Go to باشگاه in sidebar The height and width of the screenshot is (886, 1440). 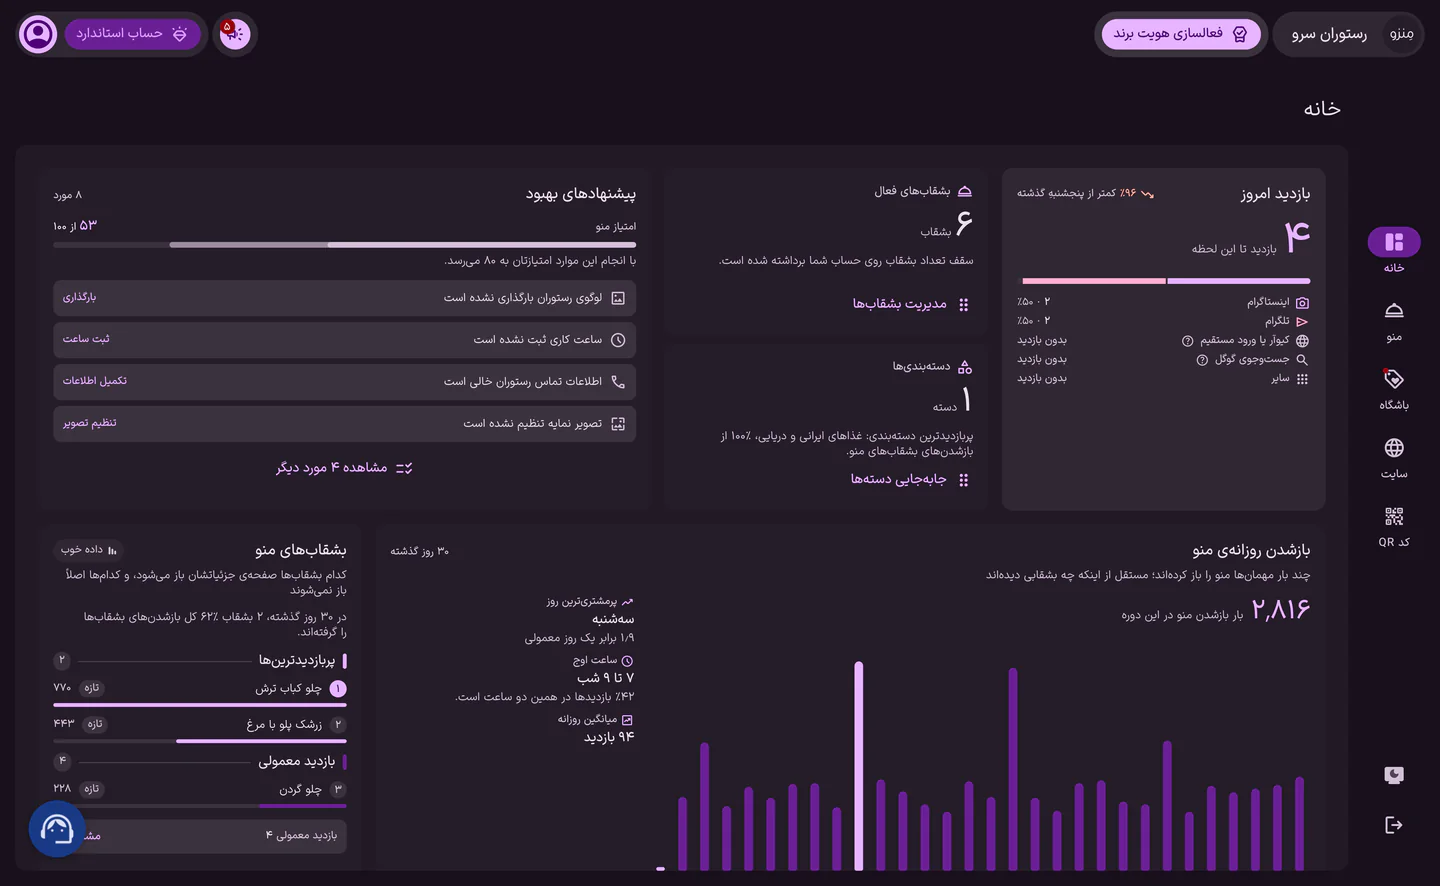coord(1394,389)
